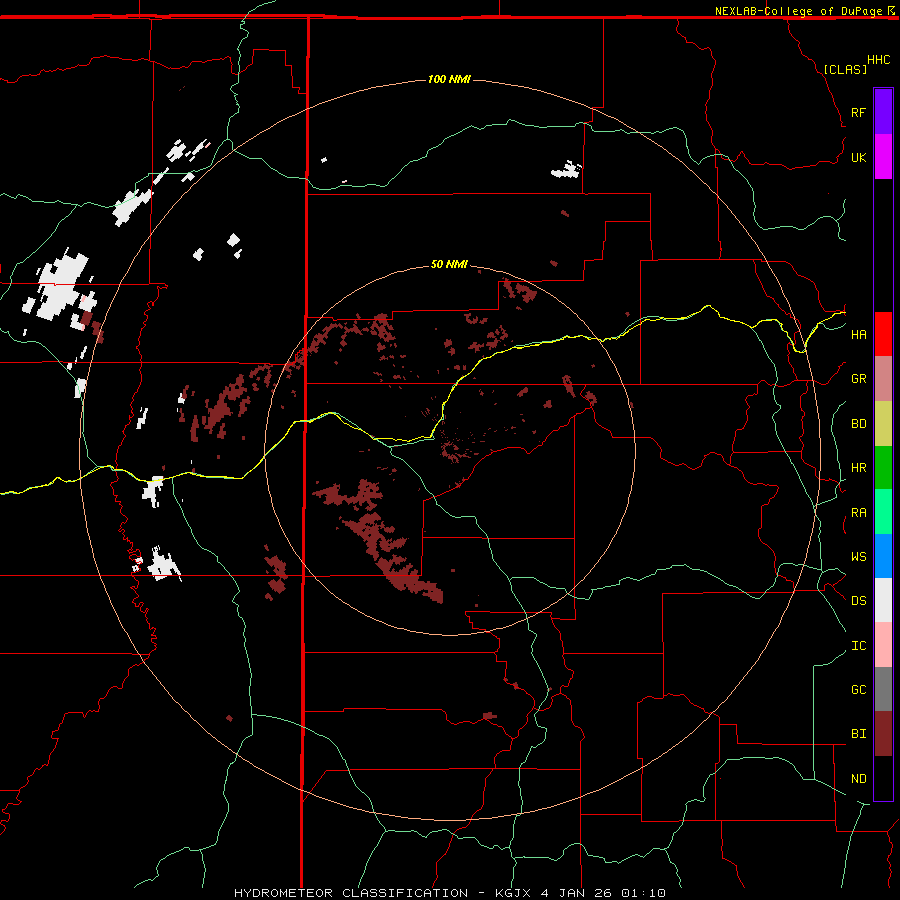This screenshot has height=900, width=900.
Task: Click the BI dark-red legend swatch
Action: click(x=883, y=734)
